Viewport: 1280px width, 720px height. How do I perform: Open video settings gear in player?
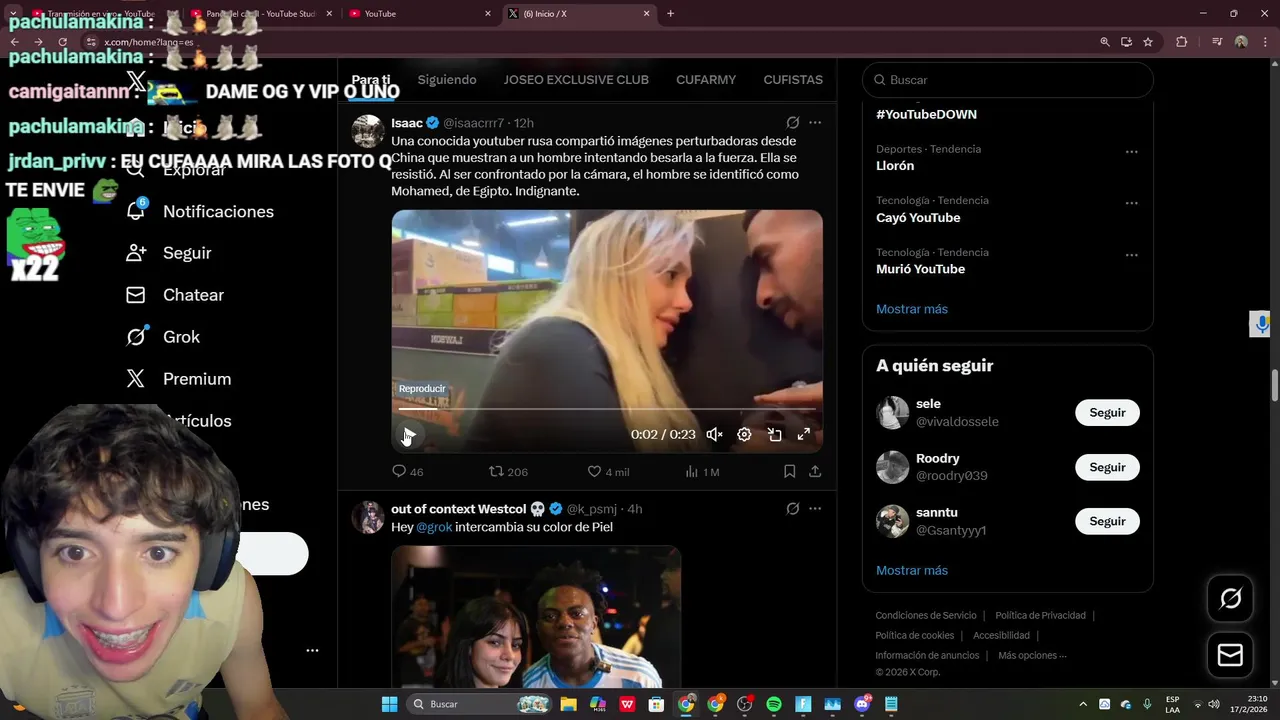(x=744, y=434)
